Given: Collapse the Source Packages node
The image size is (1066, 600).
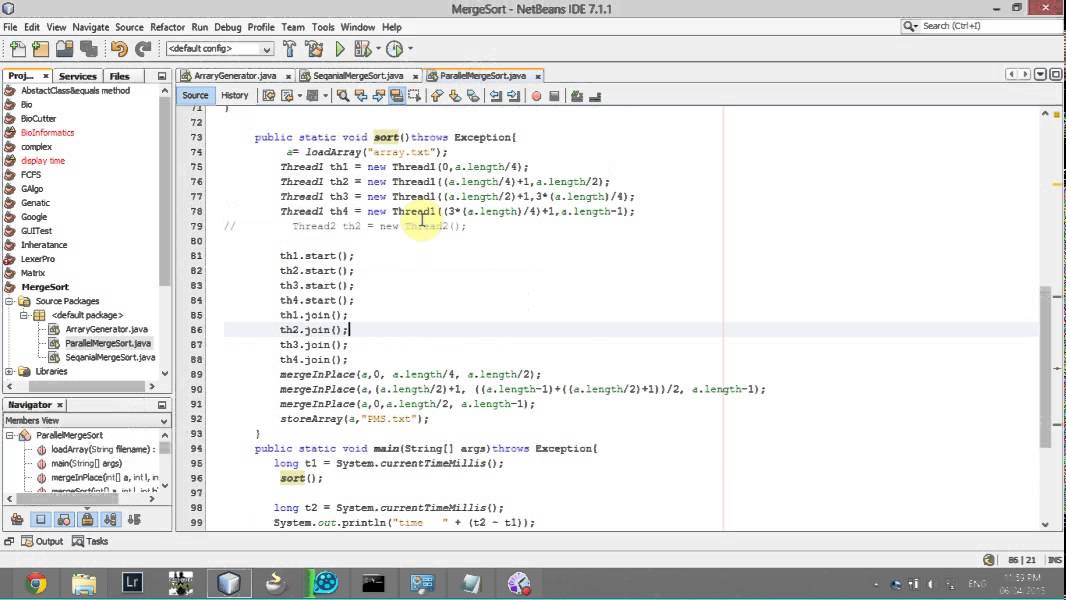Looking at the screenshot, I should [x=10, y=301].
